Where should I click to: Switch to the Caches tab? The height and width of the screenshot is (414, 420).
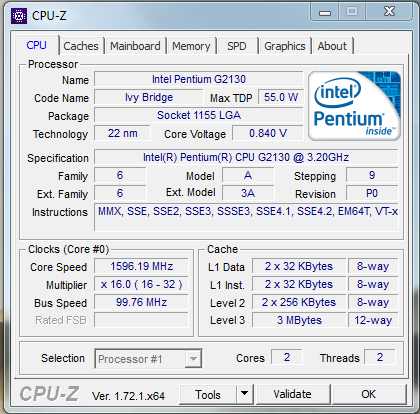tap(81, 46)
